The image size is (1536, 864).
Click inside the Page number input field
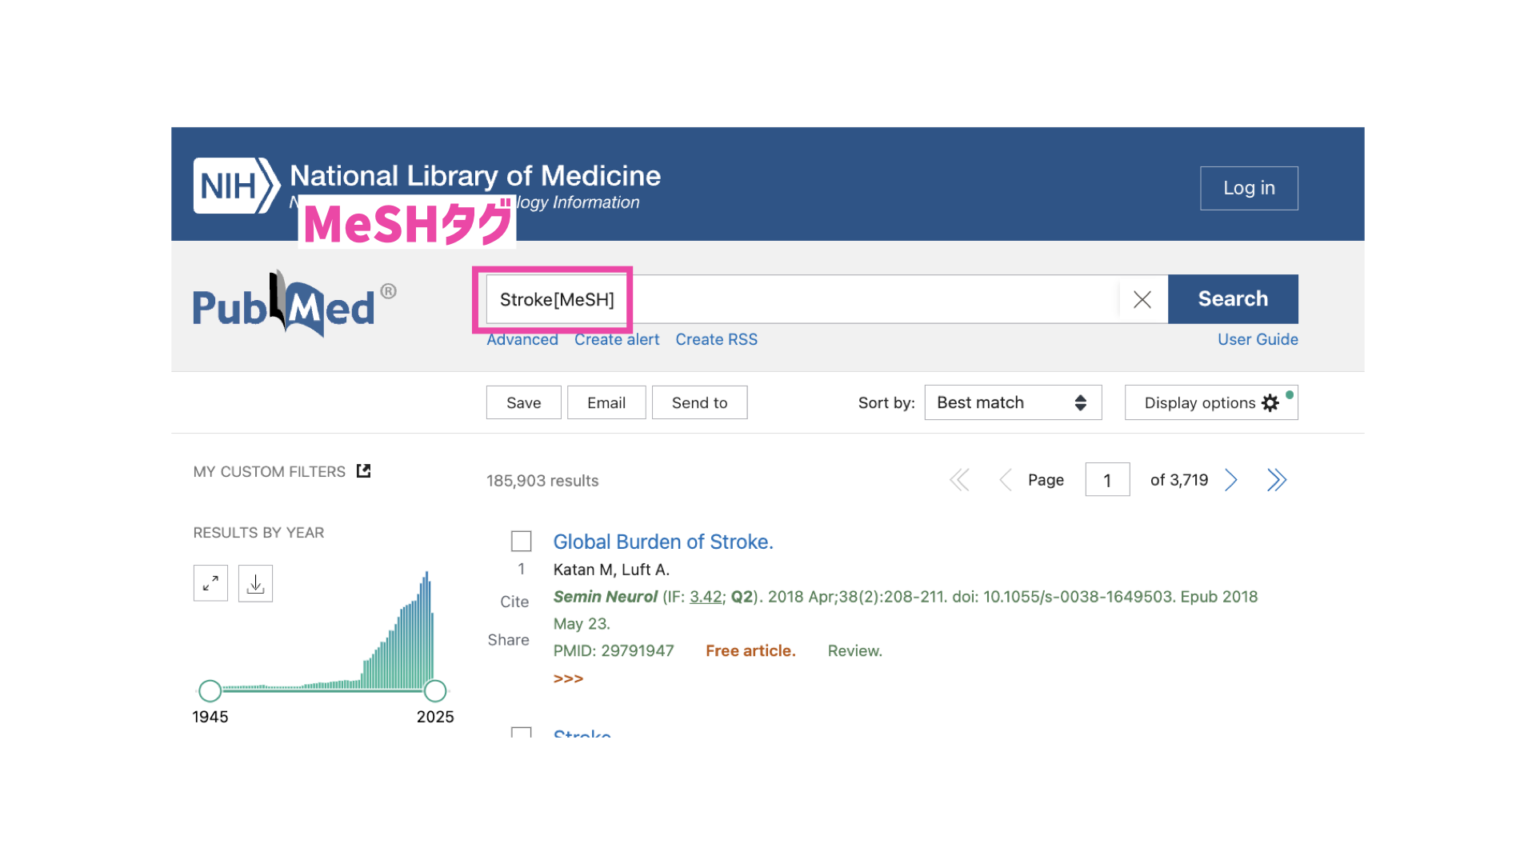pyautogui.click(x=1107, y=480)
